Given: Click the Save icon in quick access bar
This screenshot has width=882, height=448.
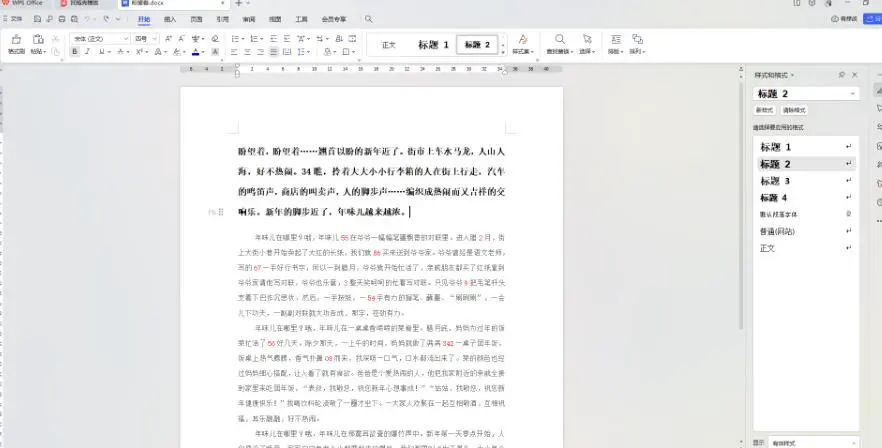Looking at the screenshot, I should click(37, 19).
